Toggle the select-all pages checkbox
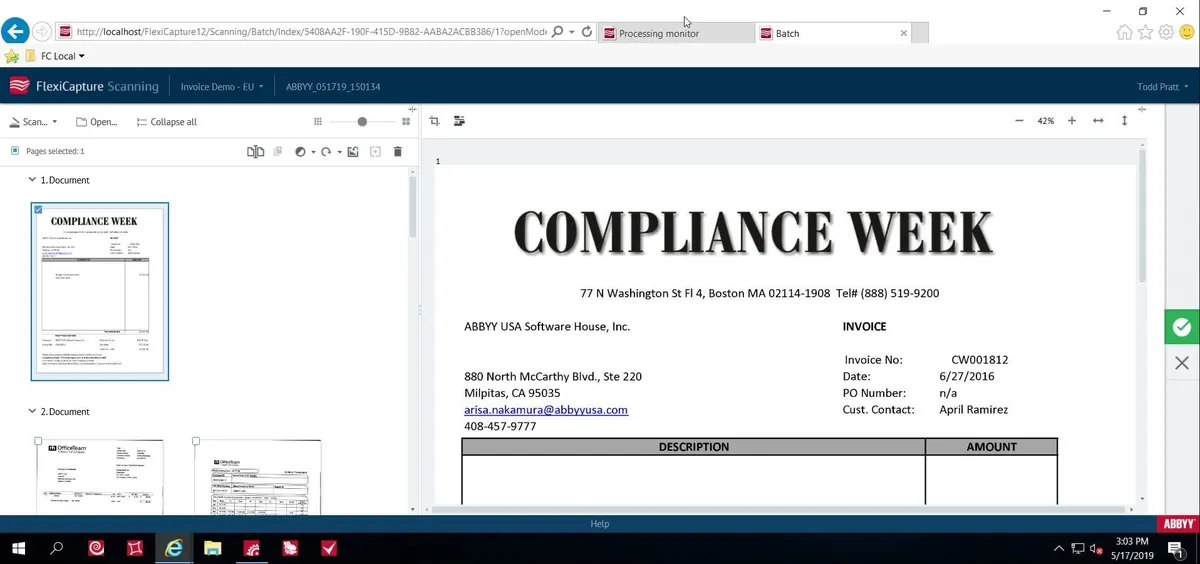This screenshot has width=1200, height=564. click(x=15, y=151)
